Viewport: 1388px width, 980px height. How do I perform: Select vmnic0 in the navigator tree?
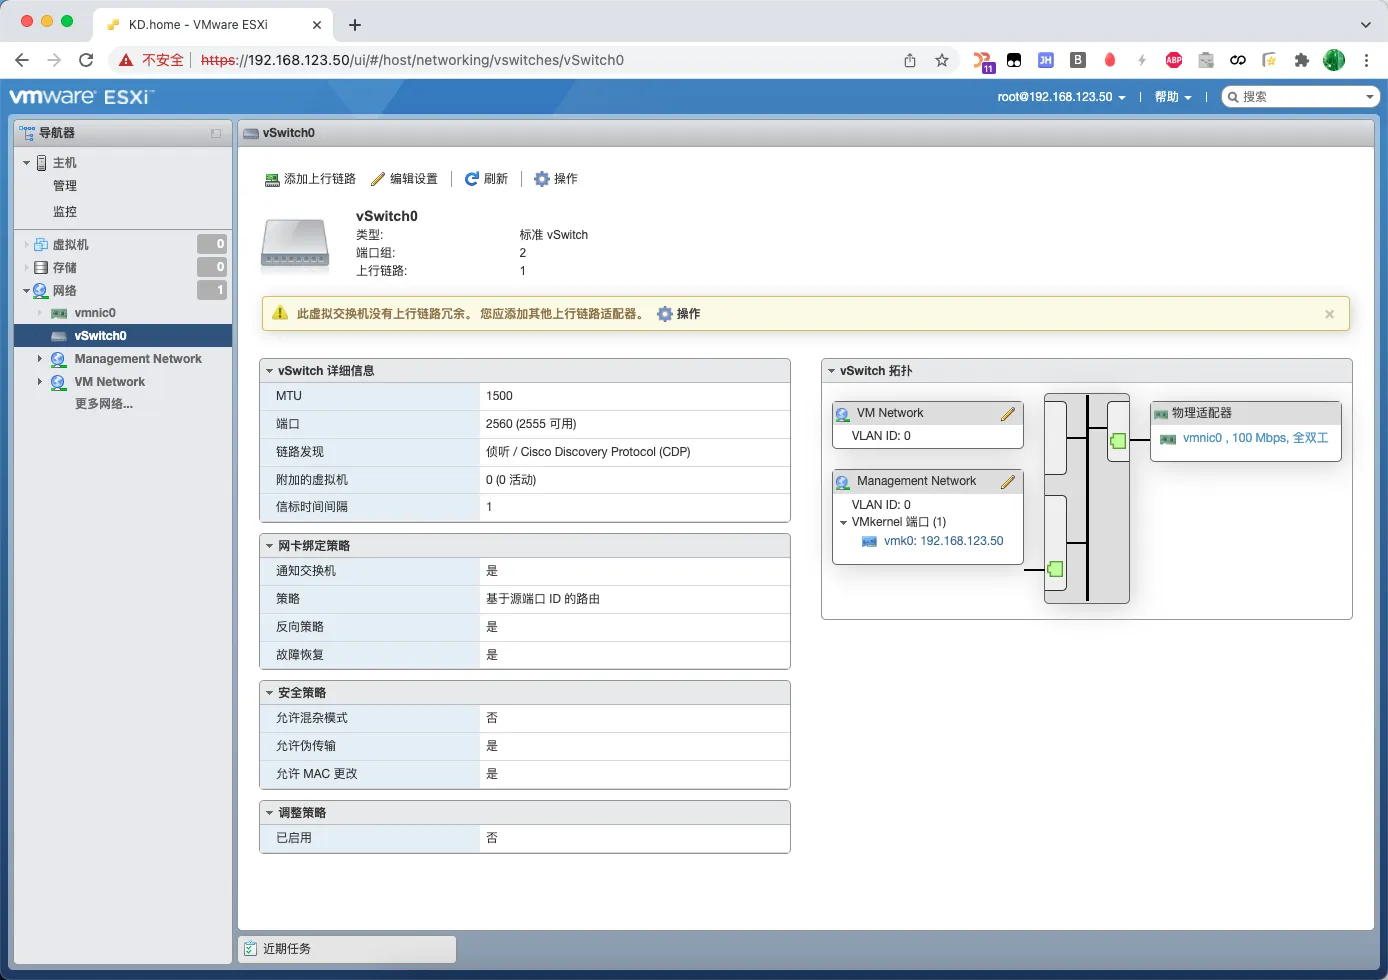click(x=95, y=313)
